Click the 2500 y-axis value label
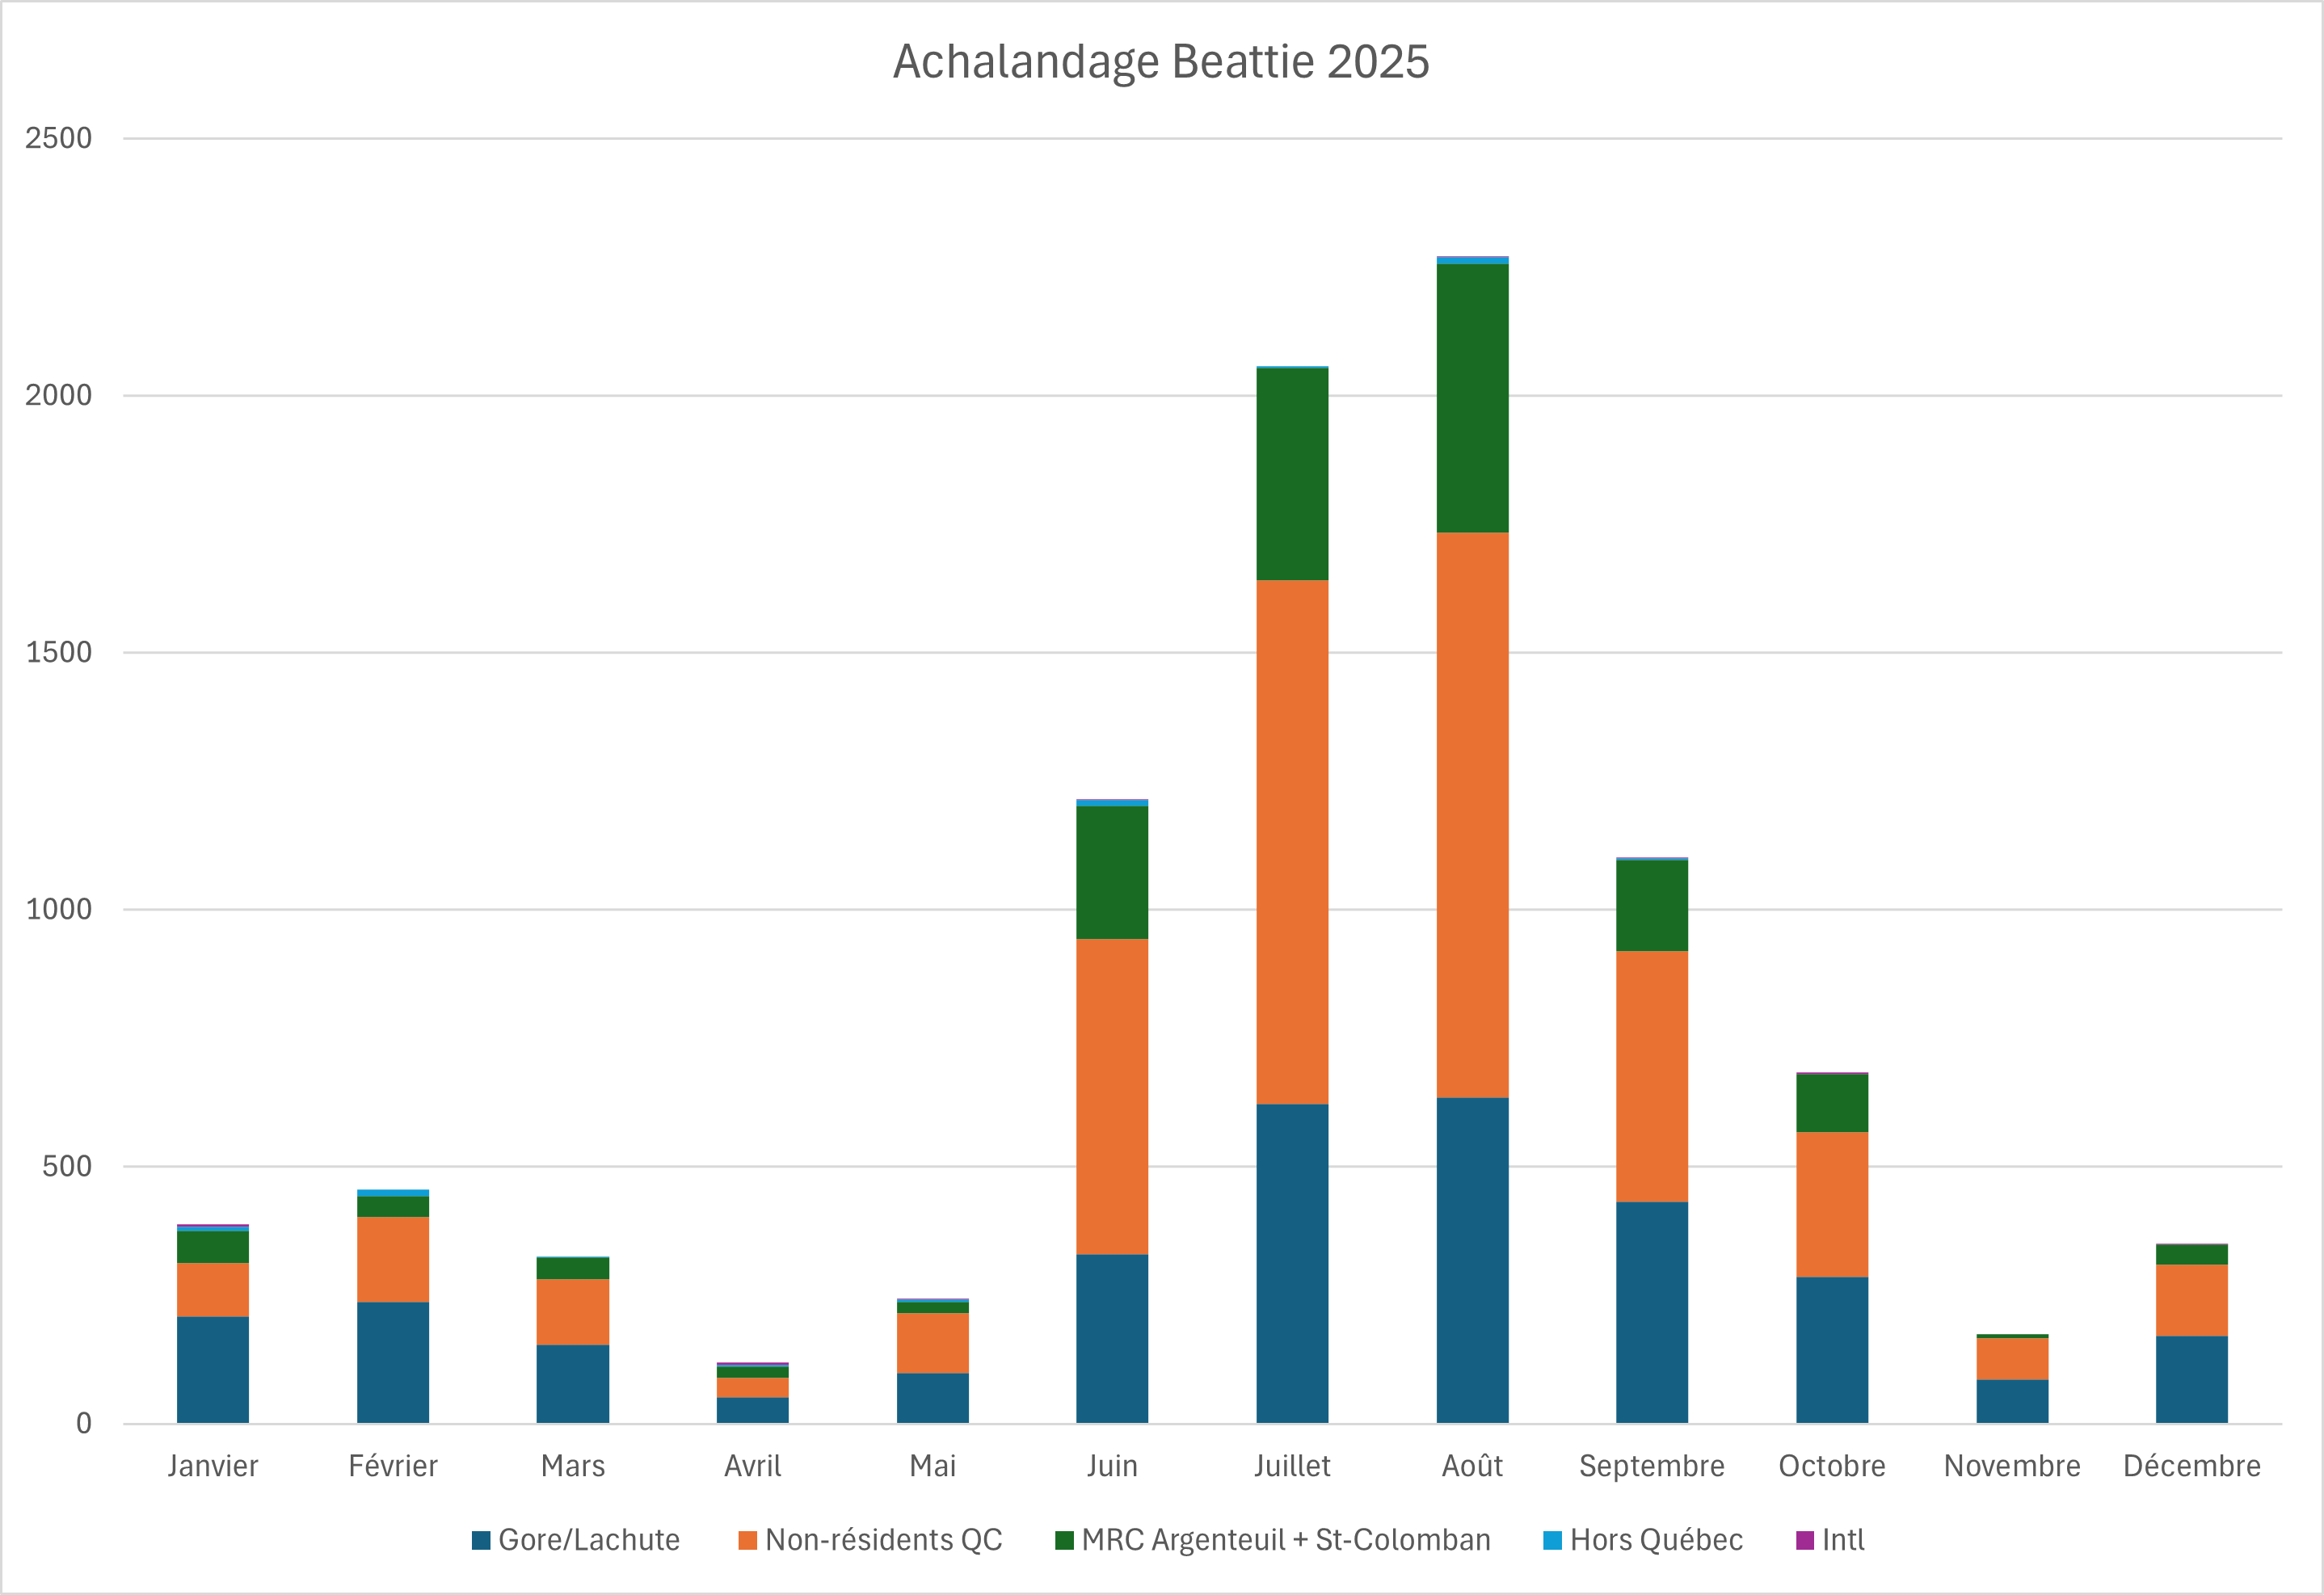Screen dimensions: 2324x1595 pyautogui.click(x=58, y=138)
